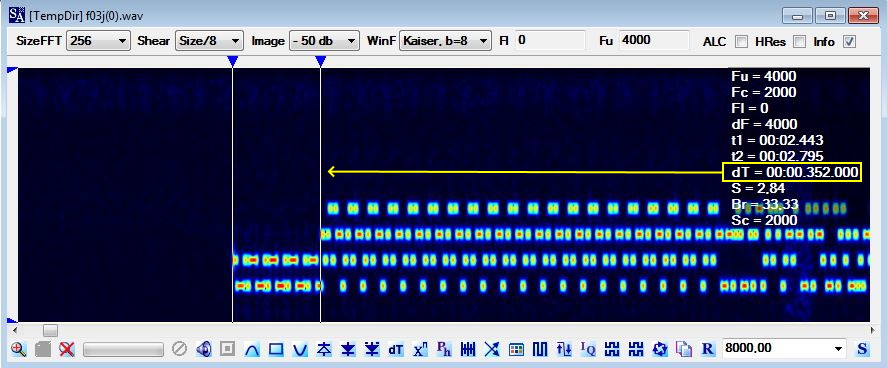The image size is (887, 368).
Task: Click the IQ tool icon
Action: point(588,349)
